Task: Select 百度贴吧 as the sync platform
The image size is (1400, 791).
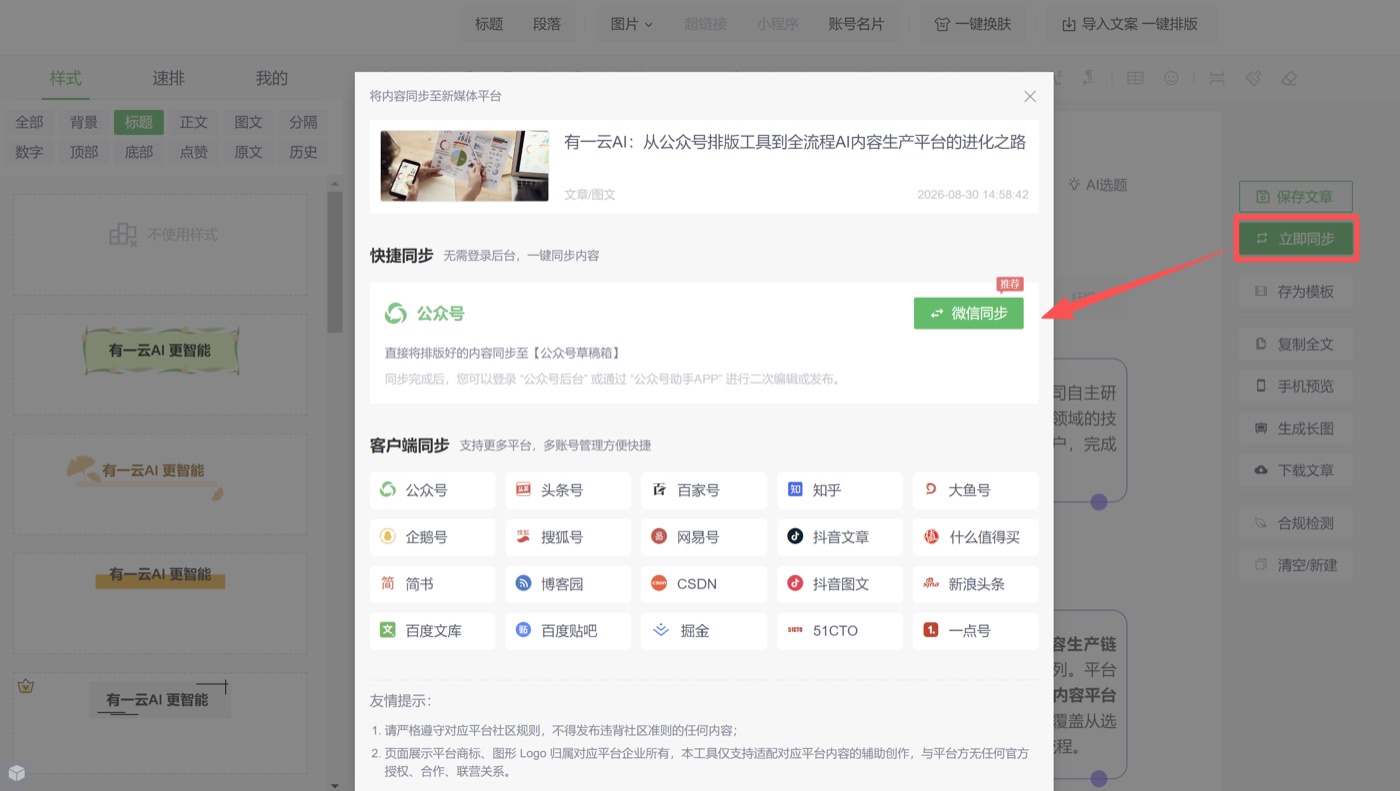Action: 568,631
